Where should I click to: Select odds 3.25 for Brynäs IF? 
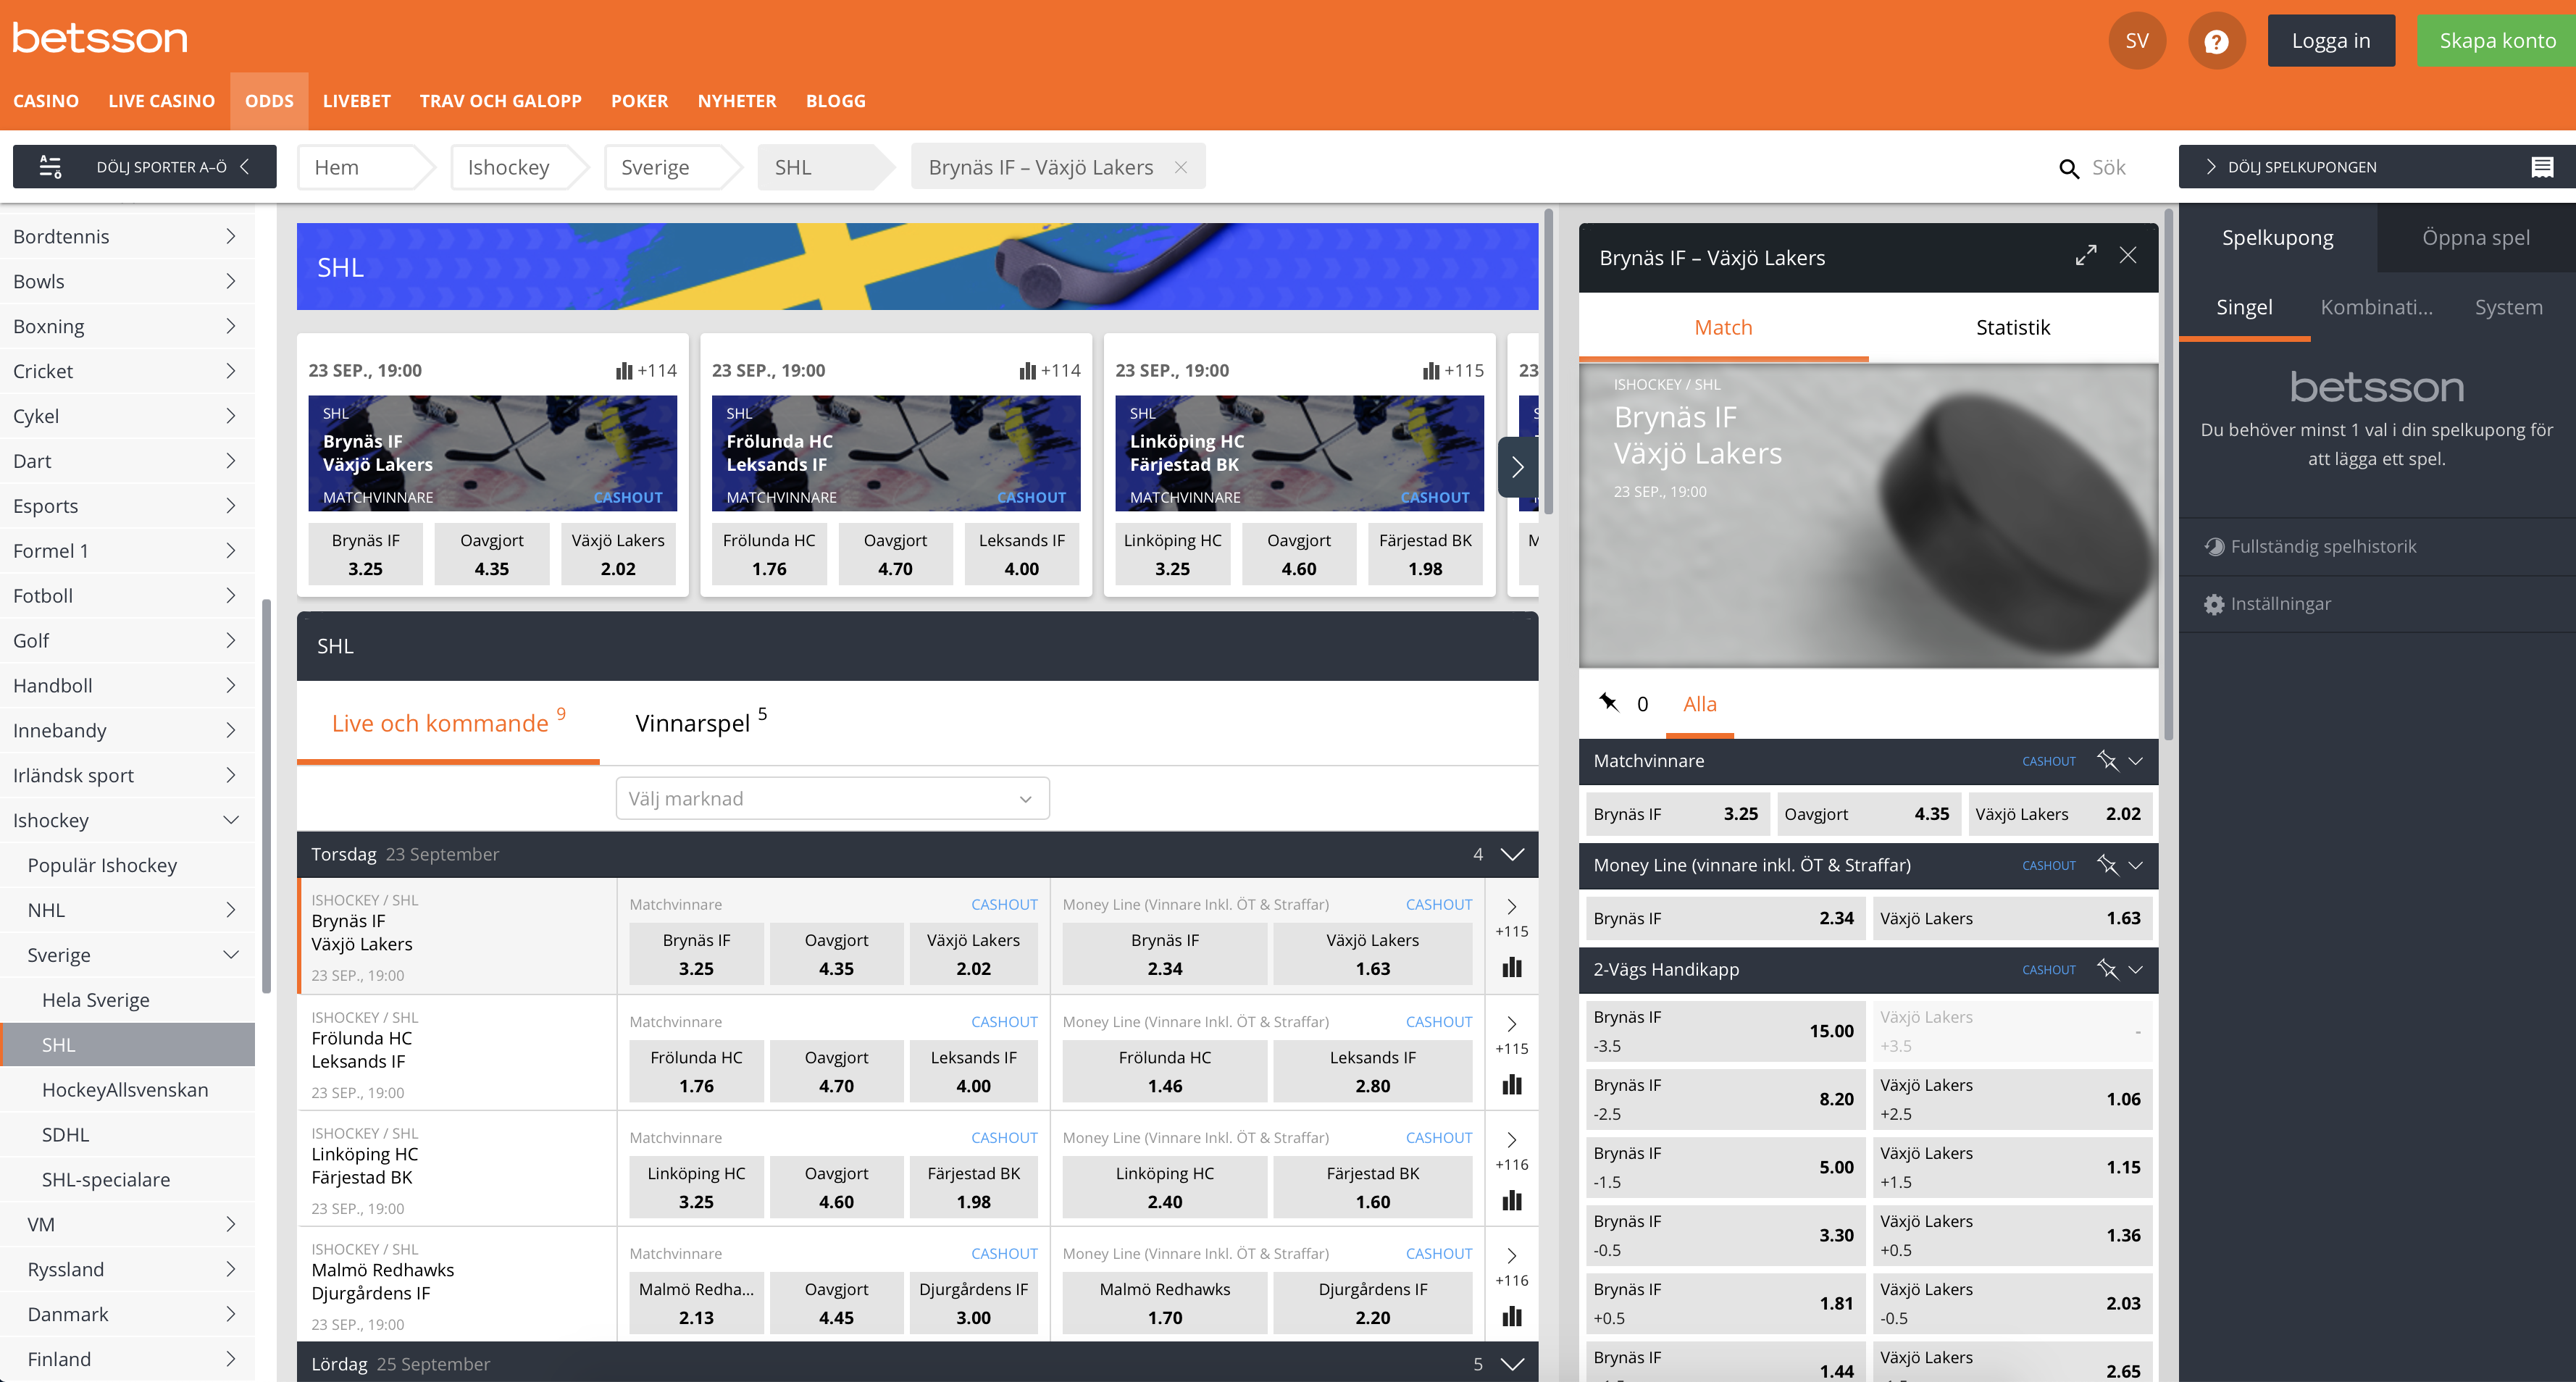coord(1677,813)
